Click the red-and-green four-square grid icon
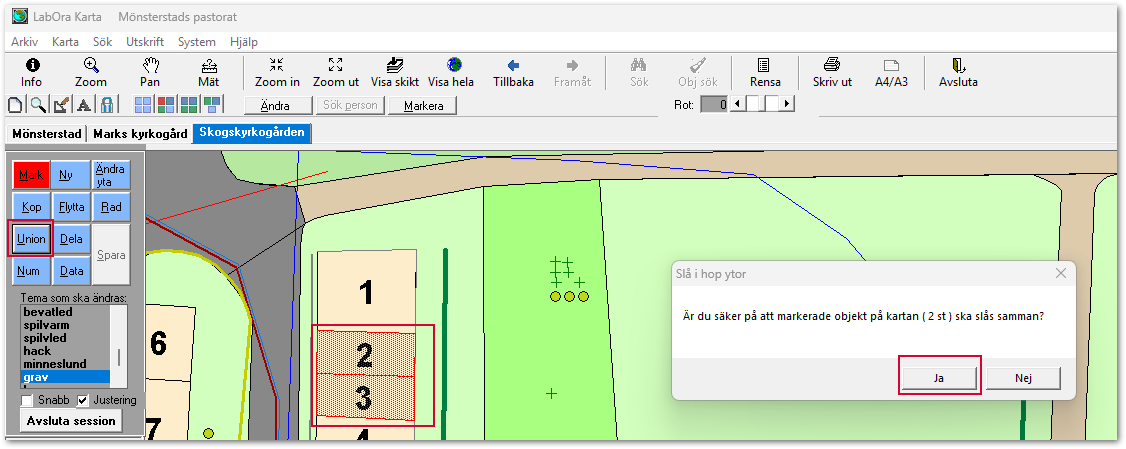Viewport: 1126px width, 449px height. tap(167, 105)
